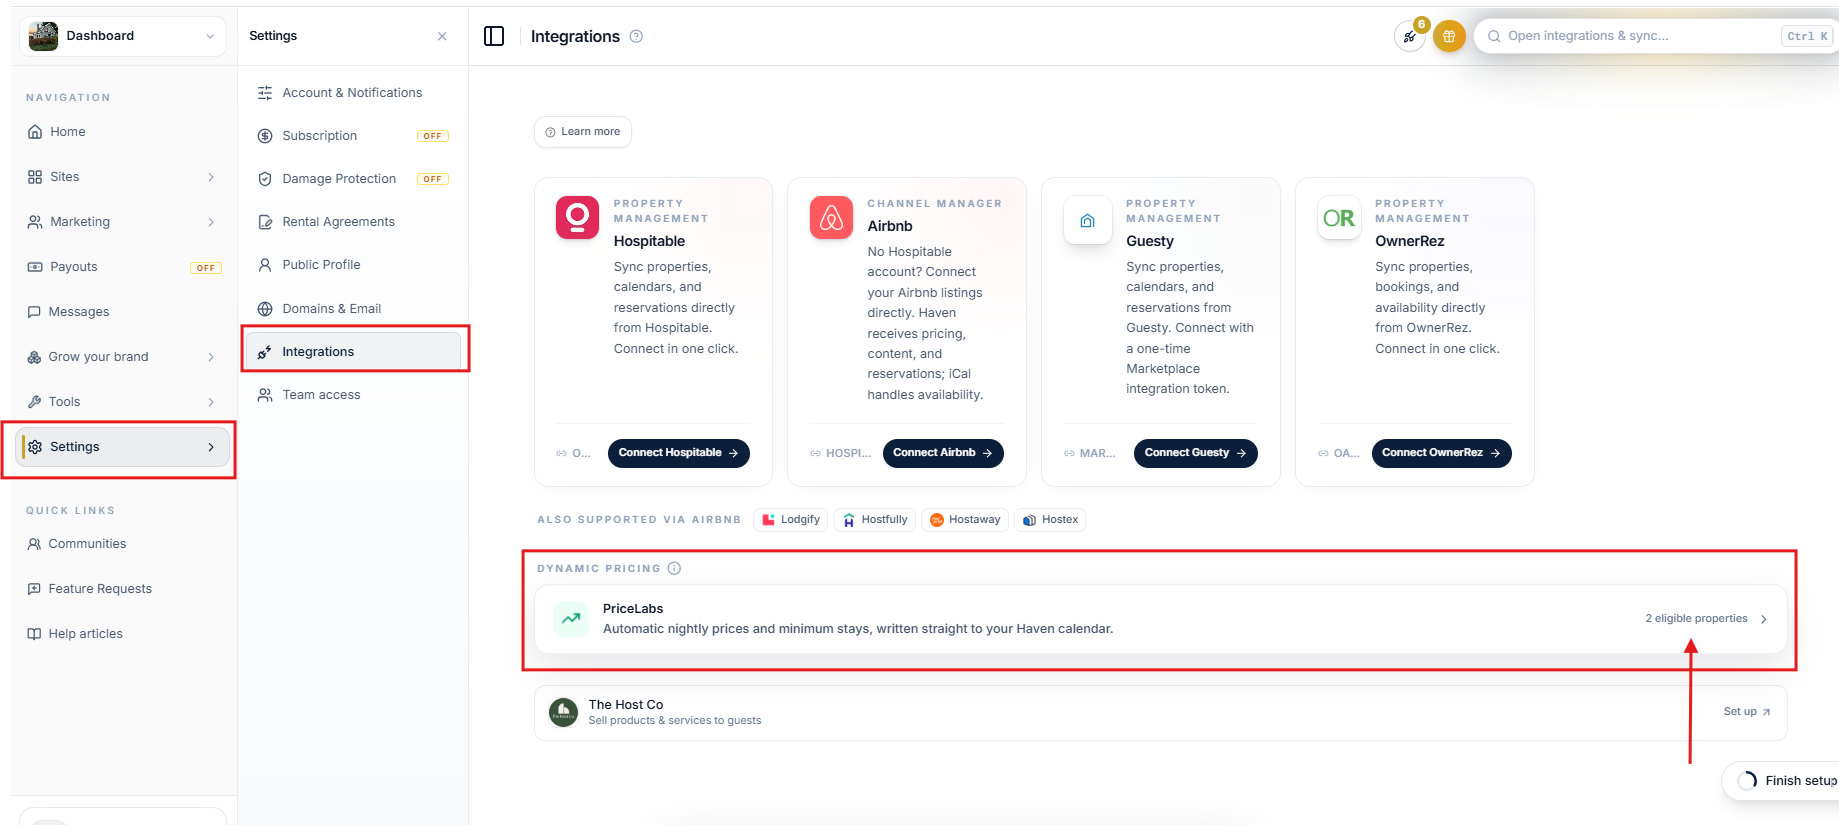Click Set up for The Host Co

[x=1747, y=712]
